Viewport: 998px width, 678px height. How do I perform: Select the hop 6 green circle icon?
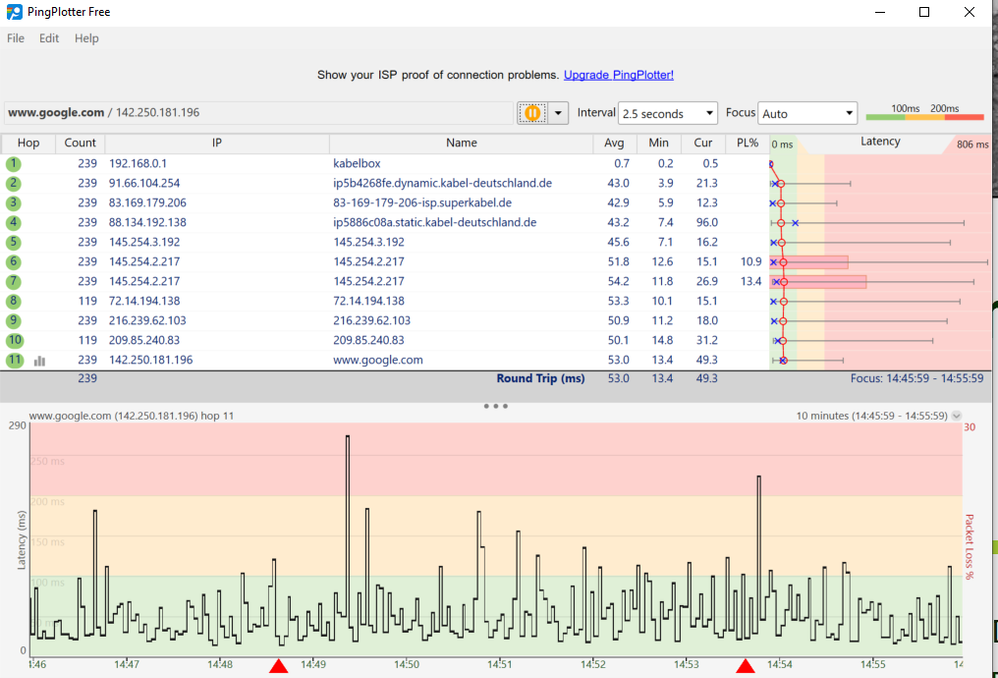click(x=13, y=262)
